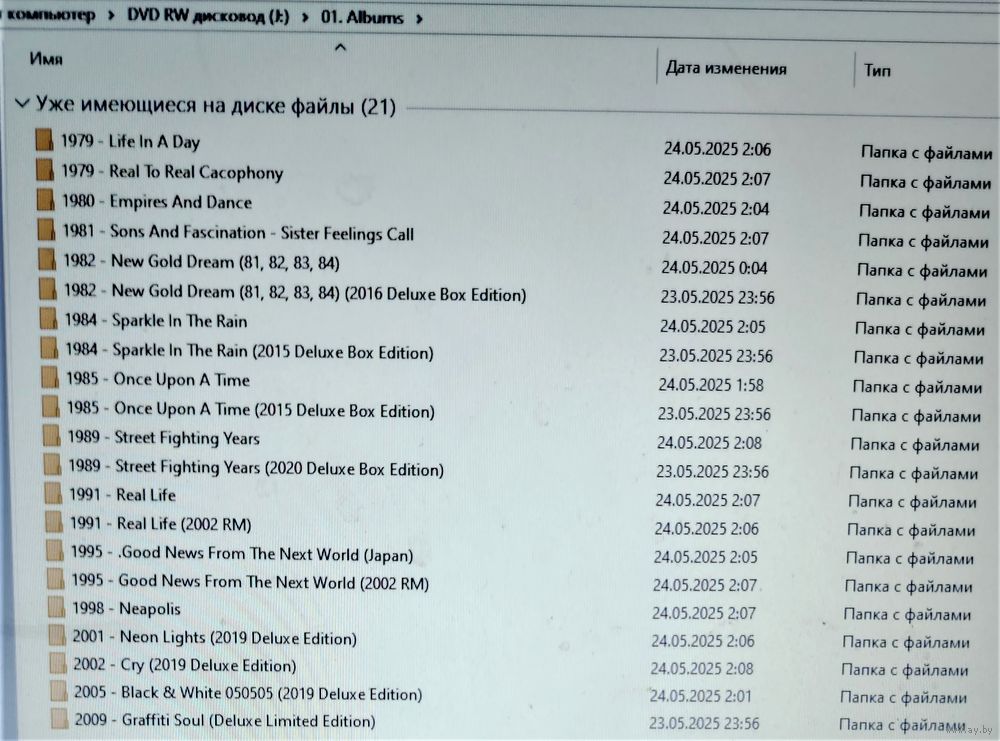Sort by Тип column header
1000x741 pixels.
pyautogui.click(x=877, y=70)
